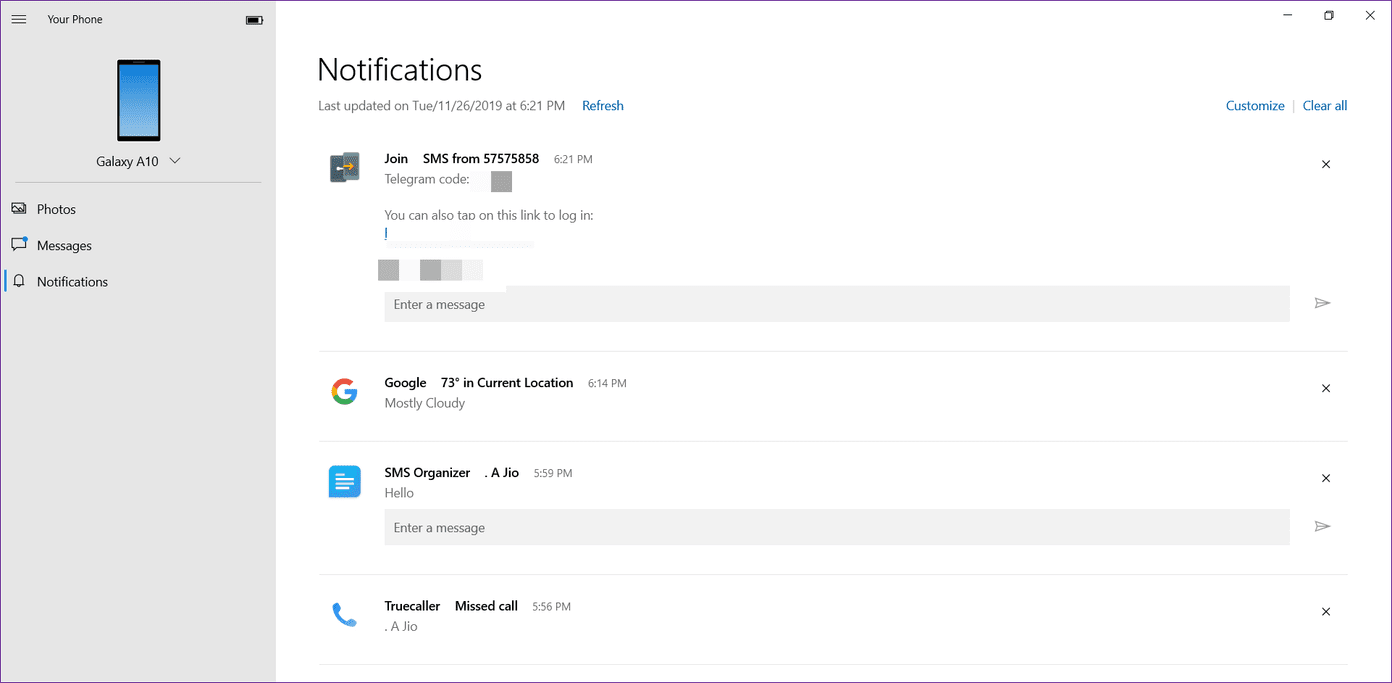1392x683 pixels.
Task: Dismiss the Truecaller missed call notification
Action: pyautogui.click(x=1326, y=611)
